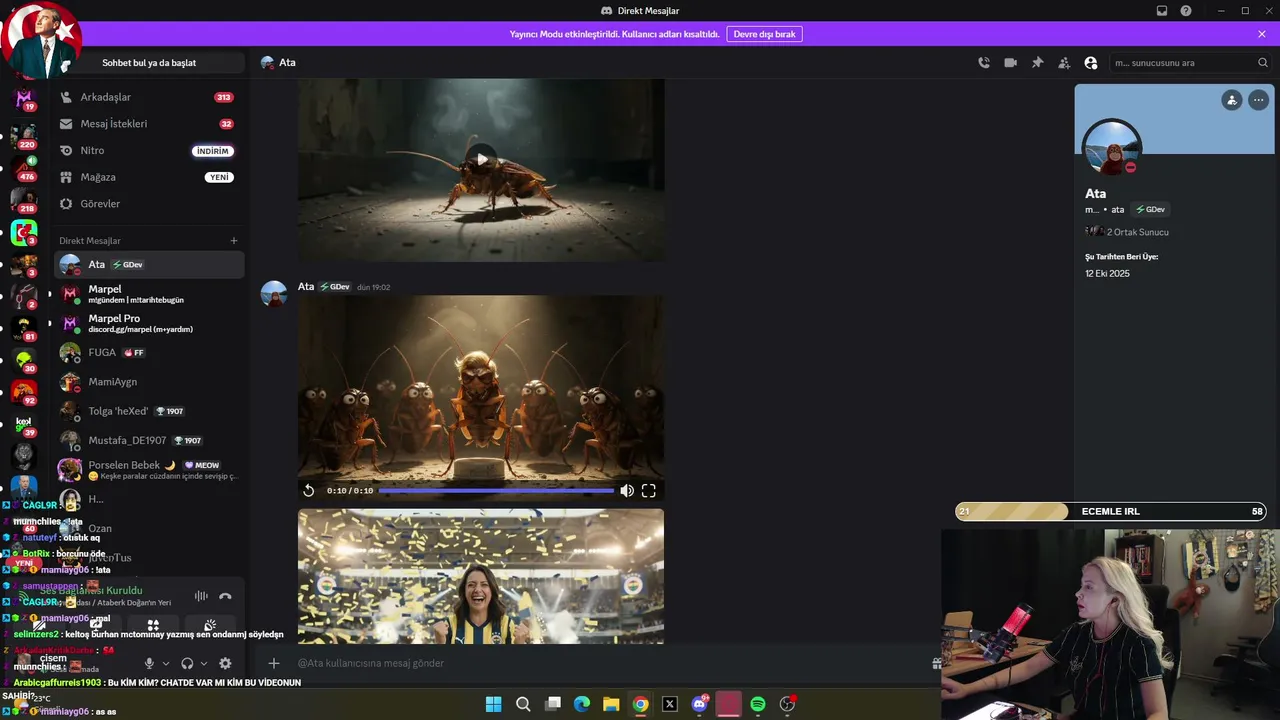This screenshot has width=1280, height=720.
Task: Open the MamiAygn direct message
Action: (x=149, y=382)
